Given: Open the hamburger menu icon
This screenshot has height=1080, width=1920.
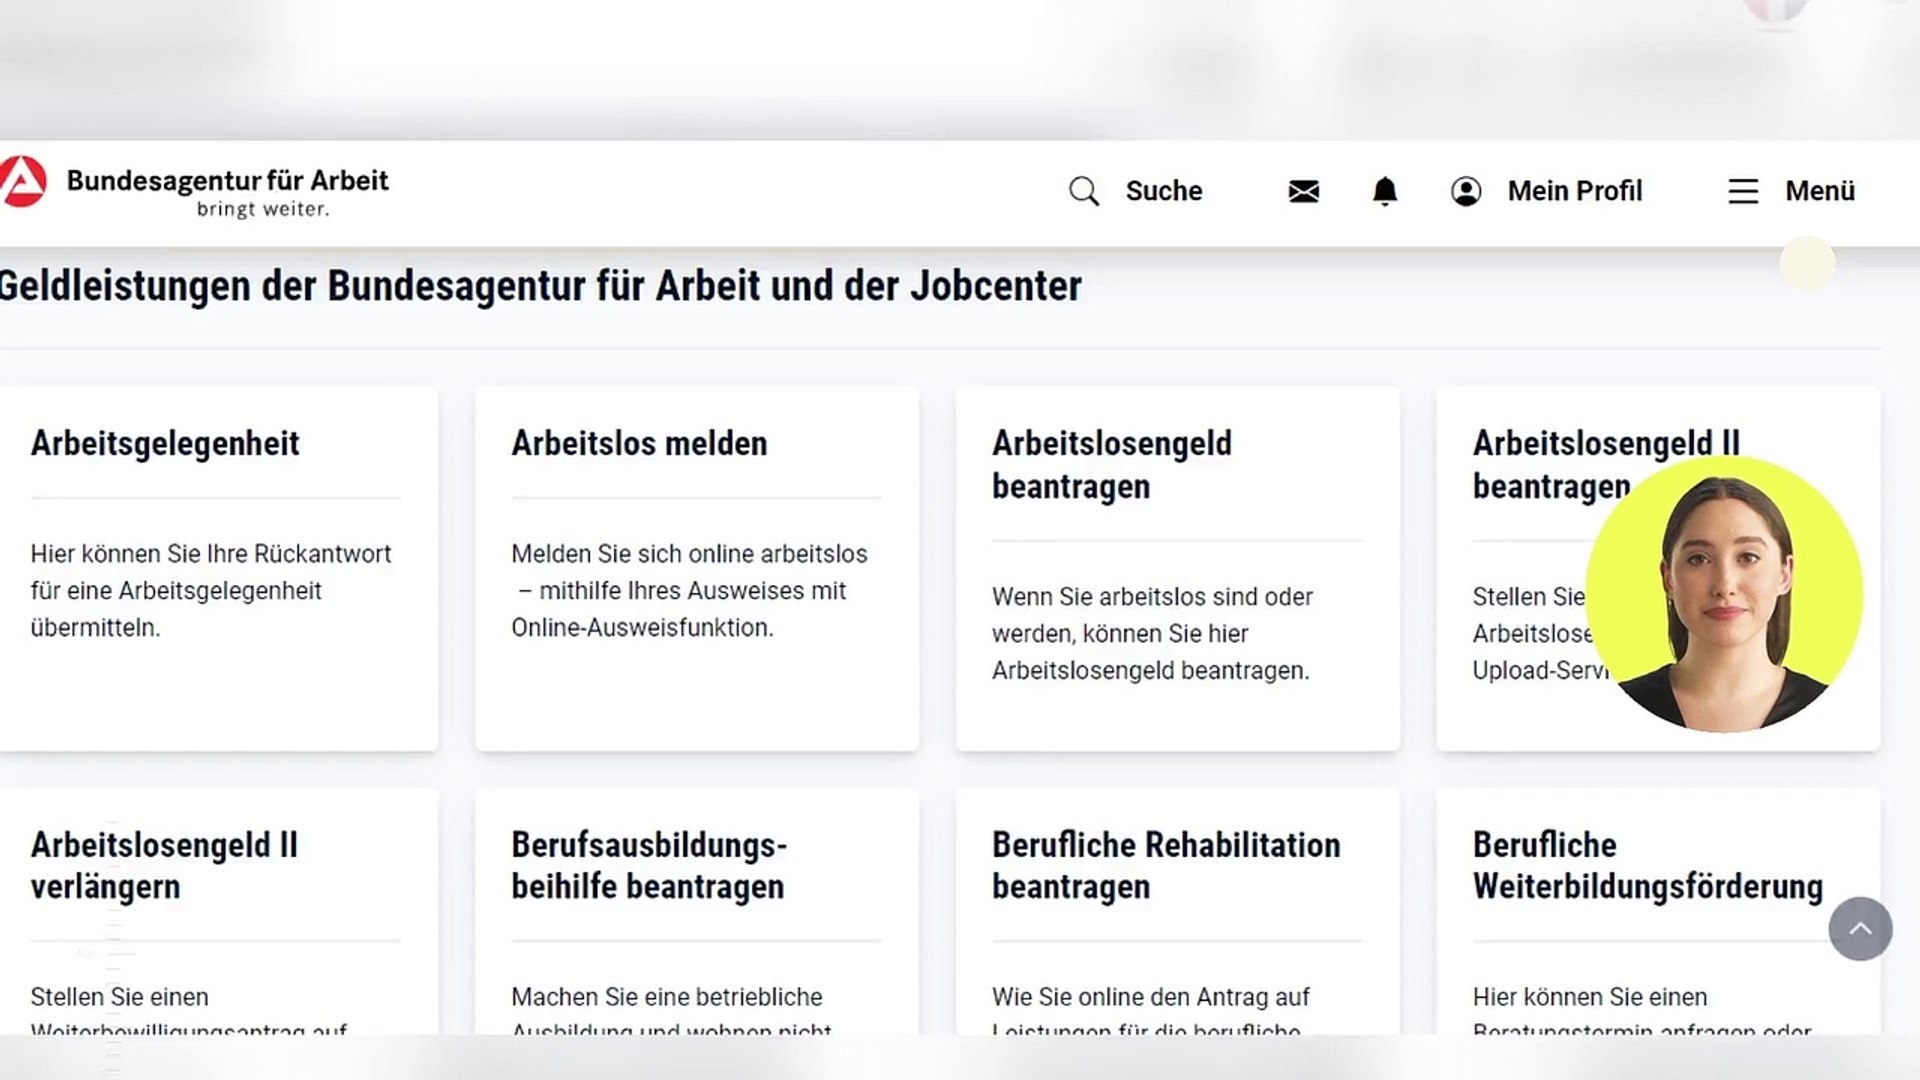Looking at the screenshot, I should (1743, 191).
